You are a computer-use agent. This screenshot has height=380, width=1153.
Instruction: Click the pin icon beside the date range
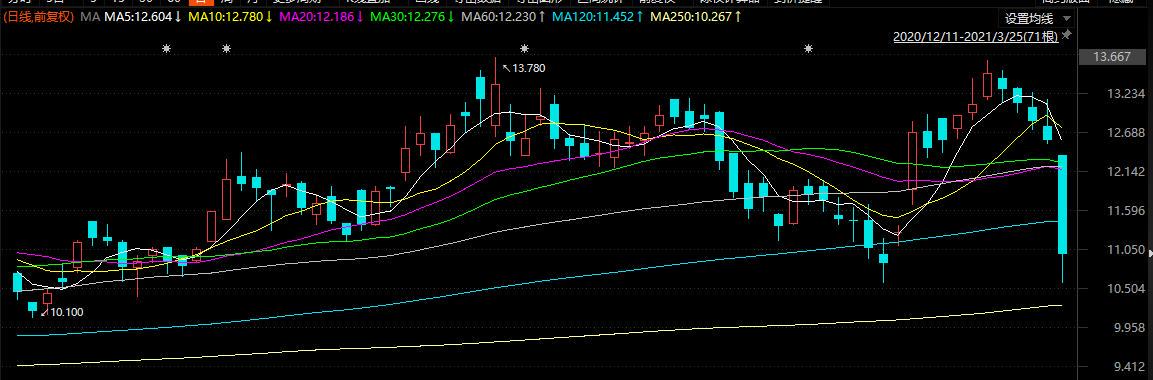[1068, 35]
